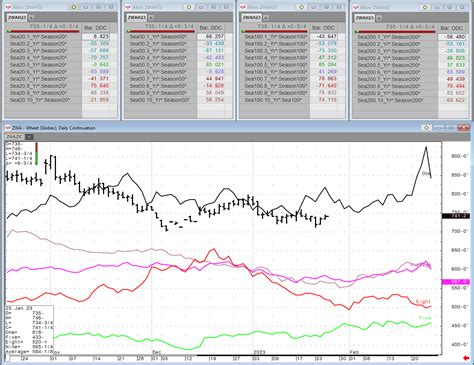Click the 'Sea100 10_Yr* Sea100*' row
Screen dimensions: 474x365
point(275,100)
